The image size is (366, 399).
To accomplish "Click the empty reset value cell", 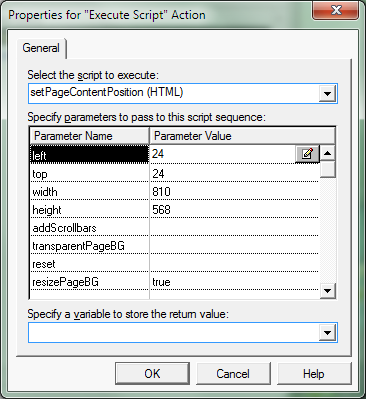I will pyautogui.click(x=234, y=264).
